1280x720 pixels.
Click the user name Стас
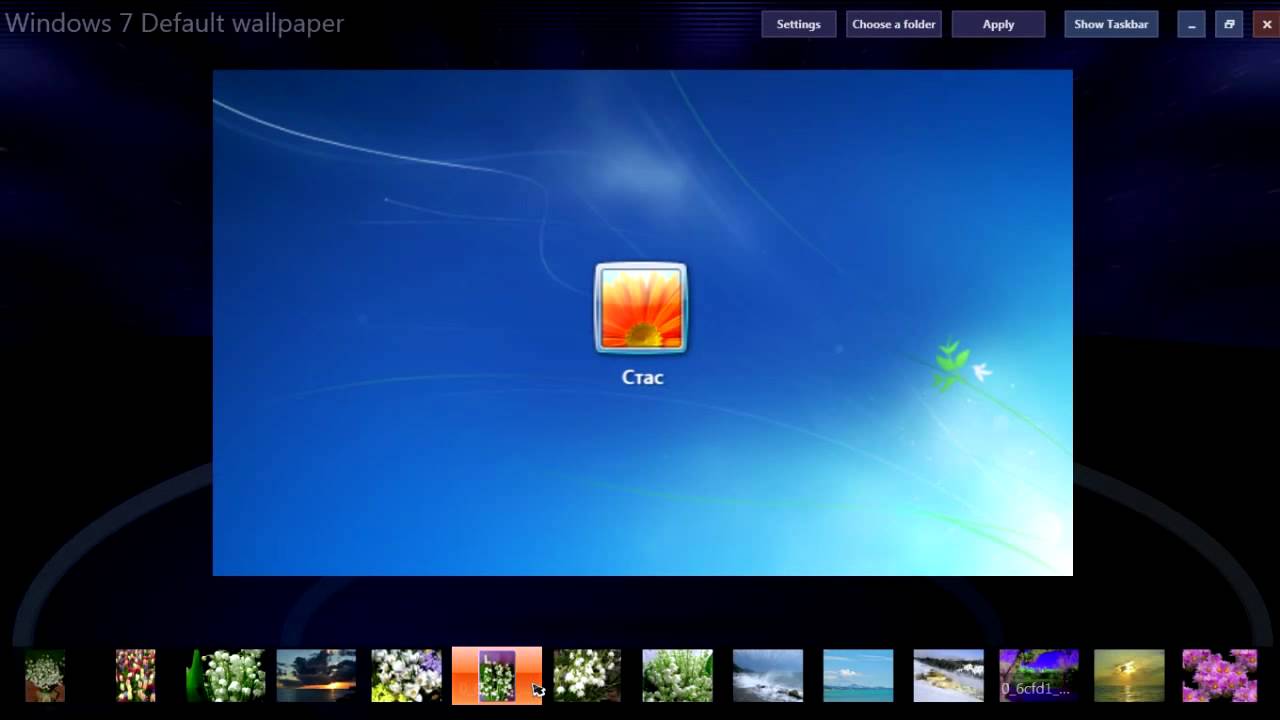tap(643, 377)
